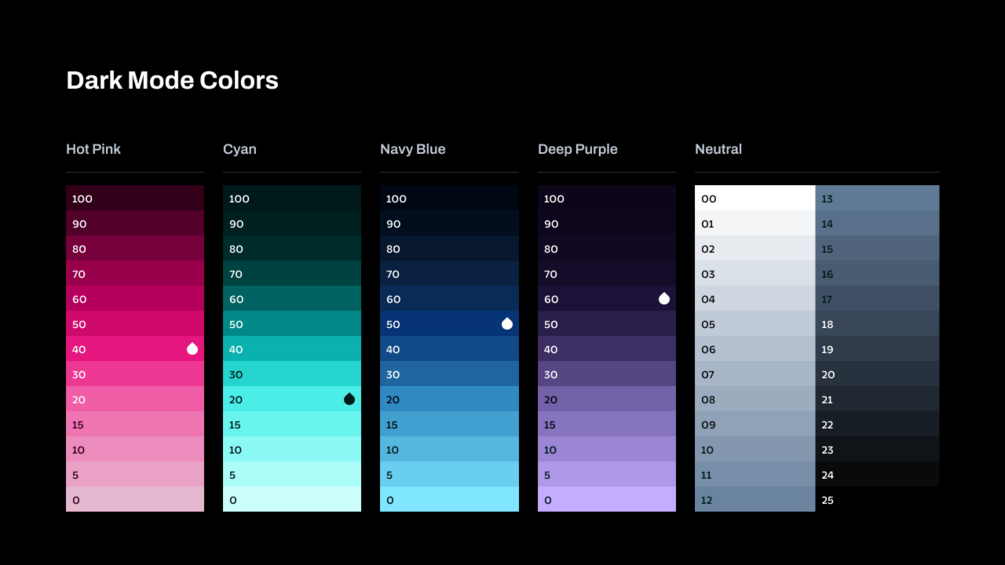The height and width of the screenshot is (565, 1005).
Task: Click the Cyan column heading
Action: pyautogui.click(x=239, y=149)
